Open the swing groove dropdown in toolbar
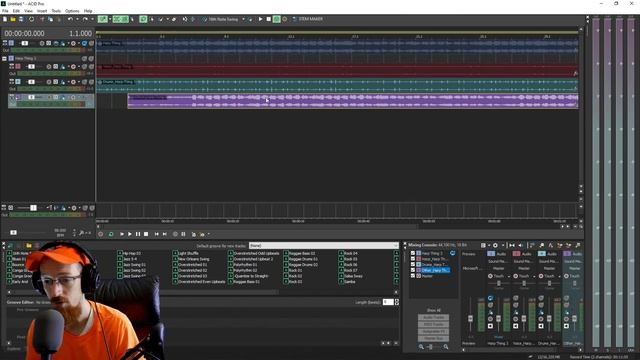This screenshot has height=360, width=640. pos(243,19)
